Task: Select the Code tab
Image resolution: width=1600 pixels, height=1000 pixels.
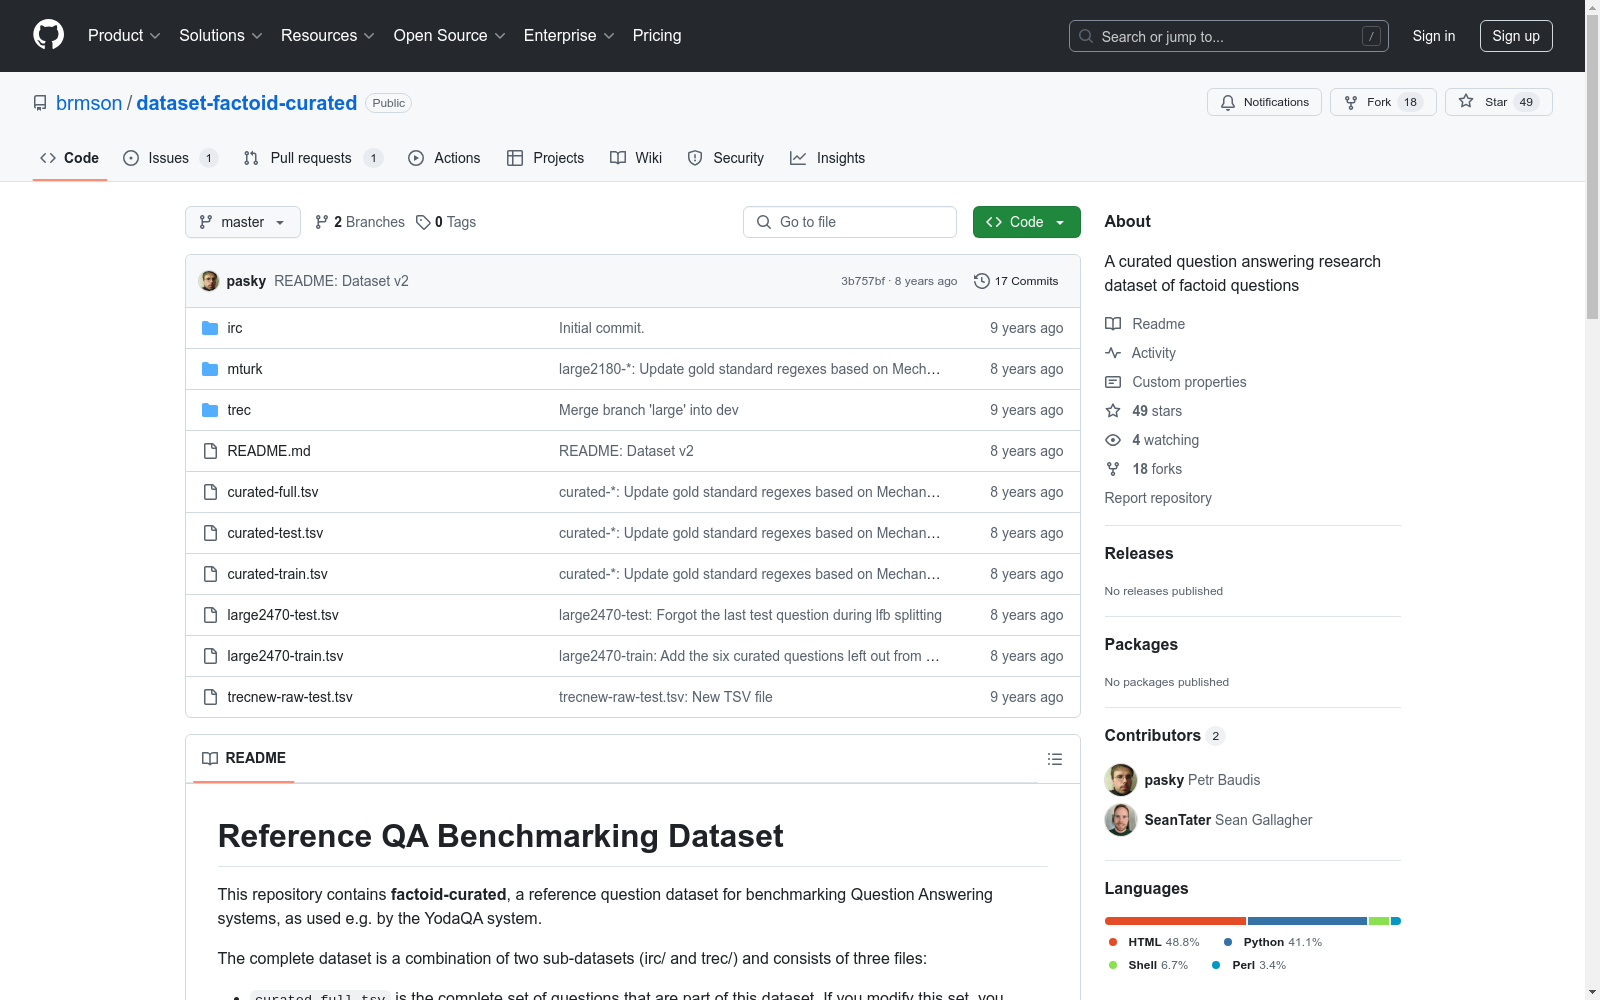Action: click(70, 158)
